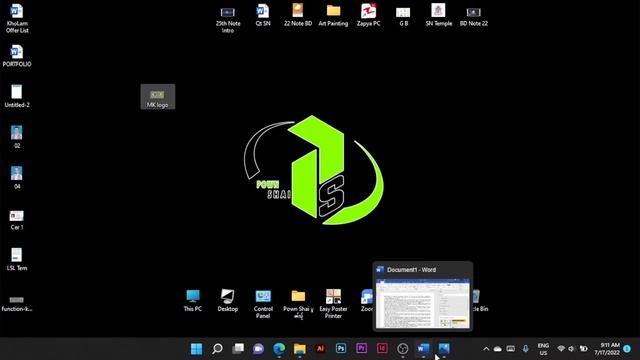Select the Untitled-2 desktop file
The height and width of the screenshot is (360, 640).
(17, 96)
